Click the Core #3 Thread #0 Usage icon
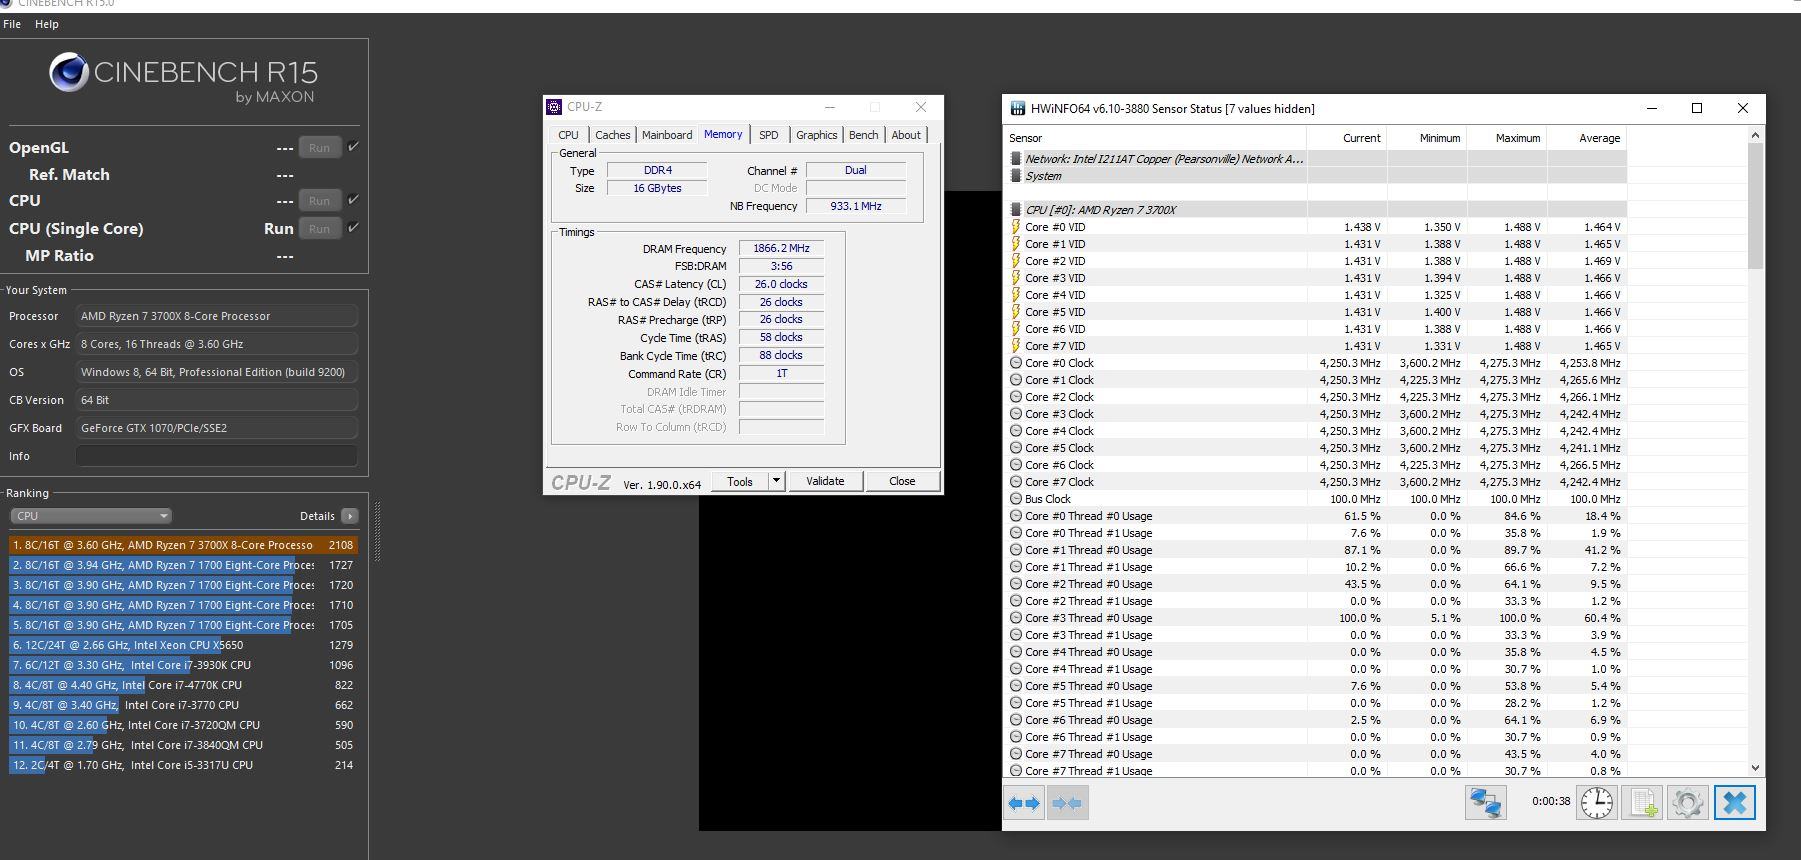 (1016, 618)
